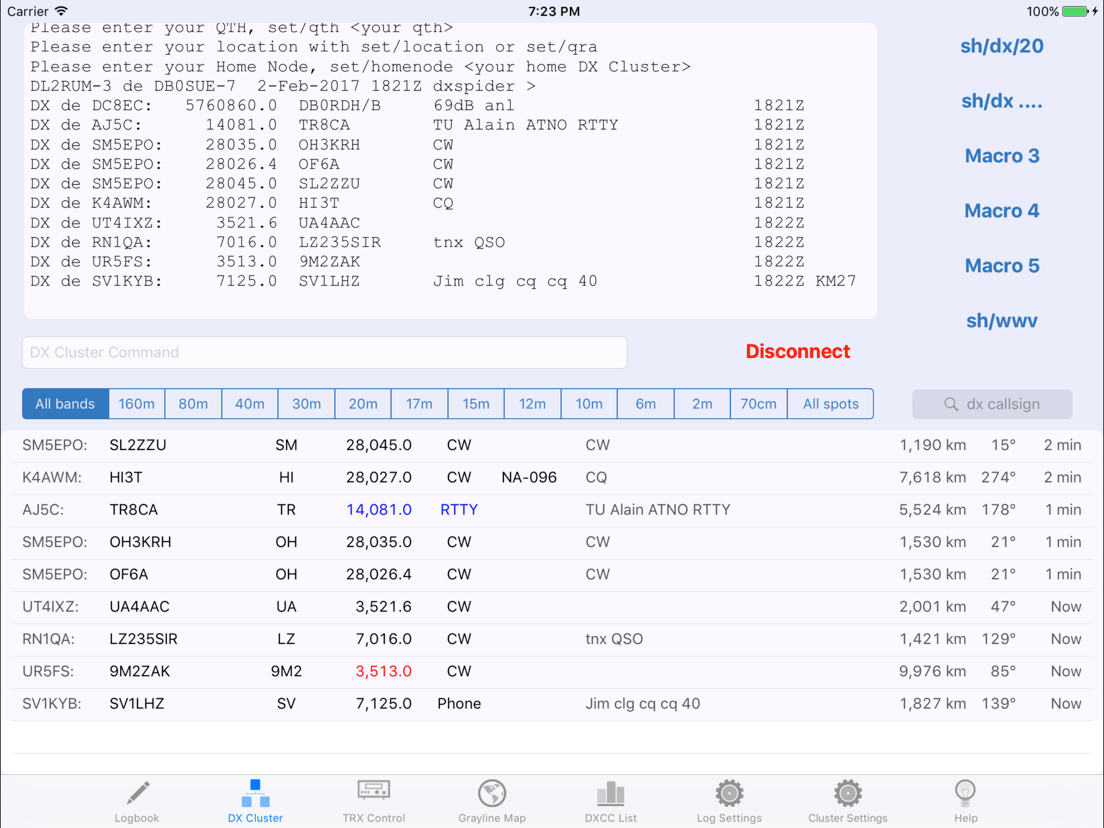Filter spots by 6m band
This screenshot has height=828, width=1104.
[x=646, y=404]
